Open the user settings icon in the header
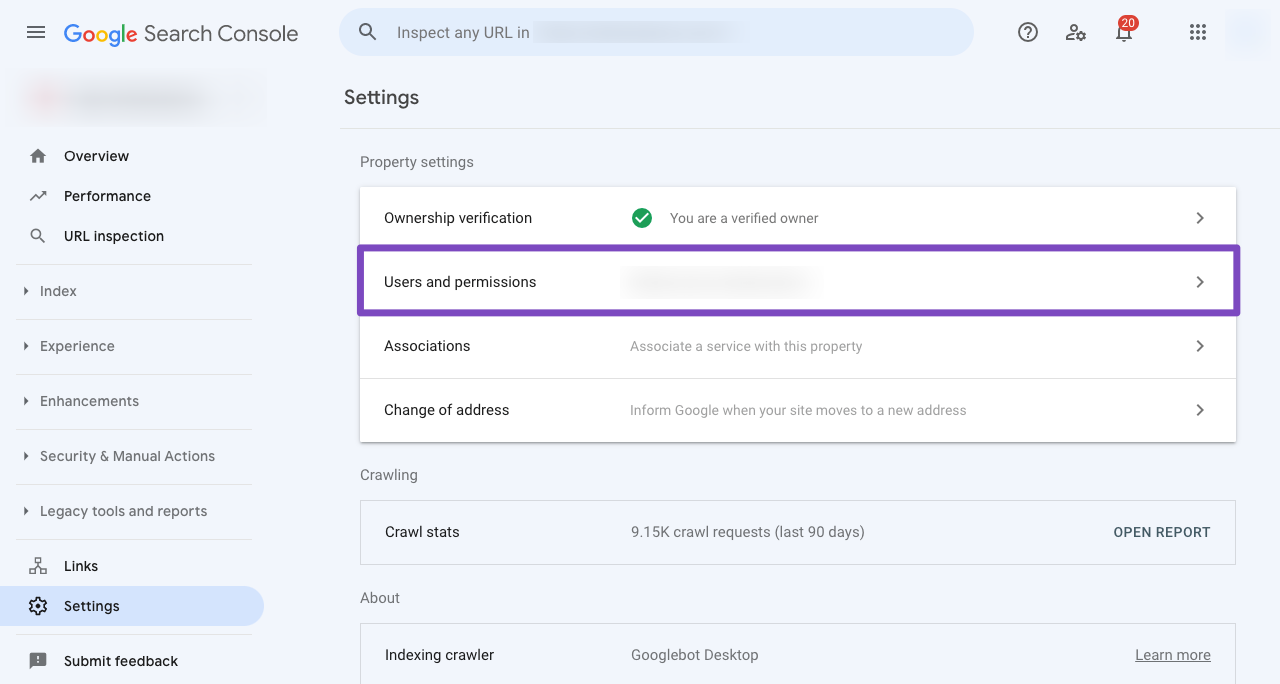This screenshot has width=1280, height=684. pyautogui.click(x=1076, y=32)
